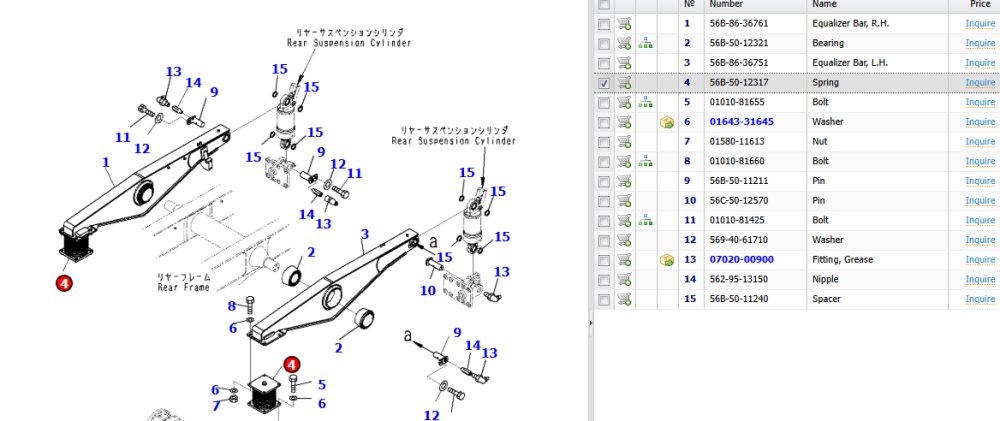Viewport: 1000px width, 421px height.
Task: Add Nut 01580-11613 to cart
Action: 624,143
